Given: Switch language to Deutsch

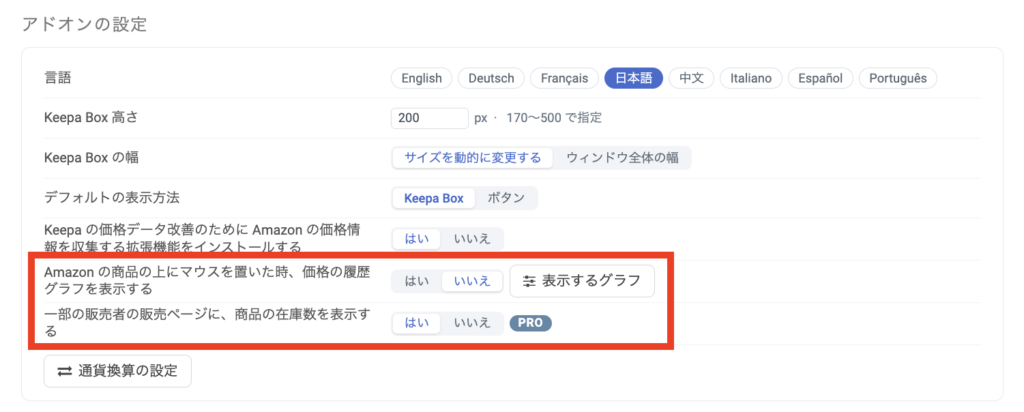Looking at the screenshot, I should 491,78.
